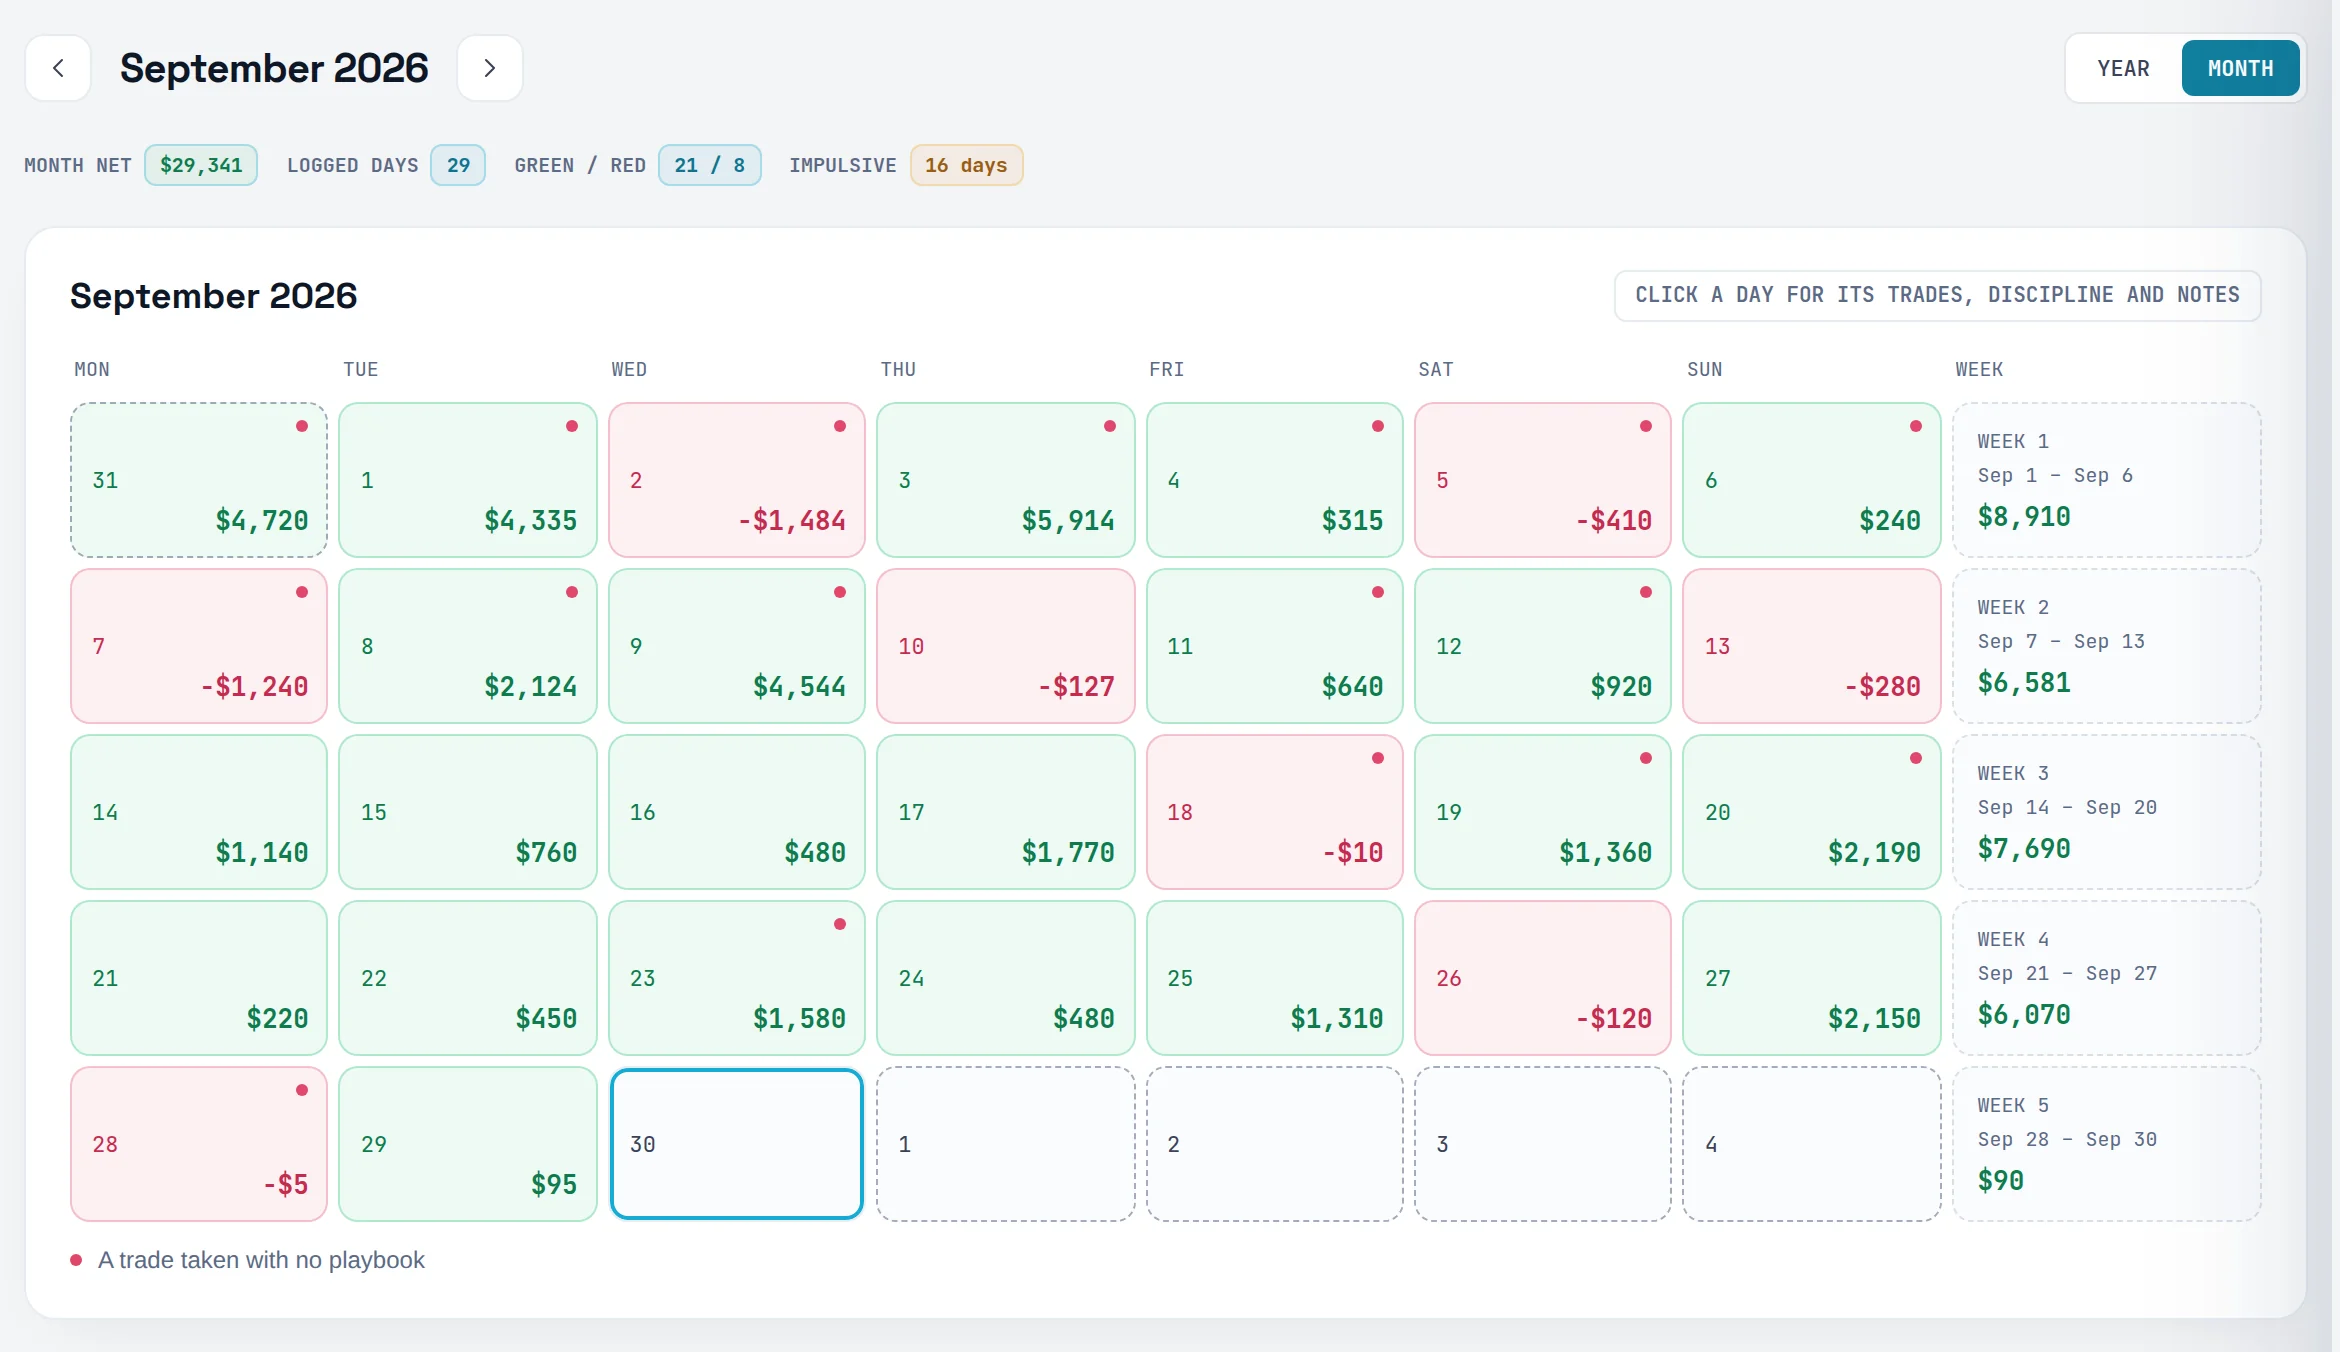The width and height of the screenshot is (2340, 1352).
Task: Click the hint about trades, discipline and notes
Action: point(1937,295)
